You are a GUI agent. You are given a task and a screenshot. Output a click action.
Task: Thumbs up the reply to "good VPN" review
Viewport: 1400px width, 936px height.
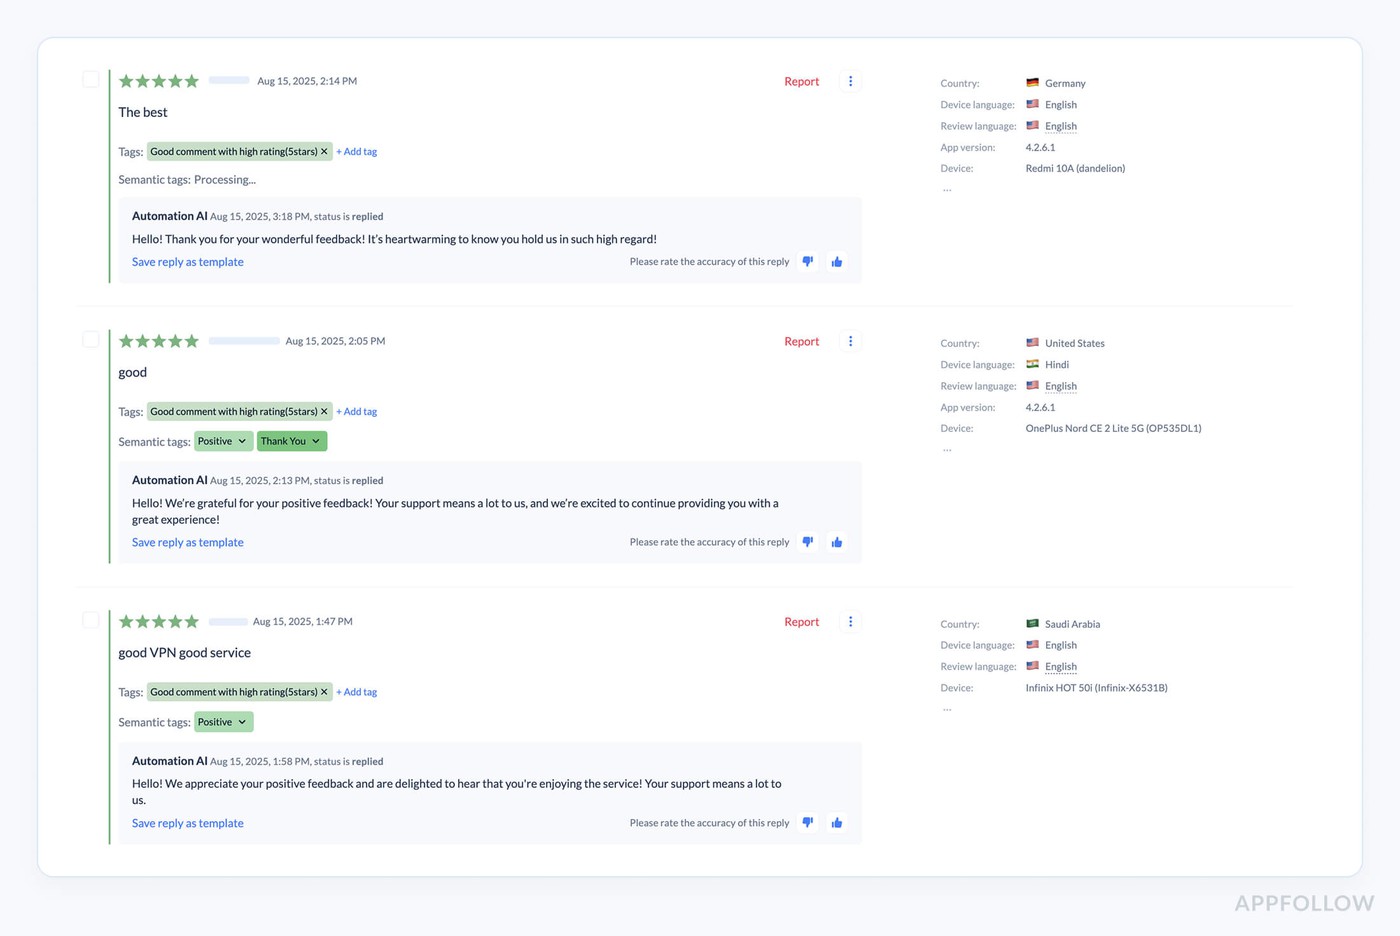[x=837, y=823]
